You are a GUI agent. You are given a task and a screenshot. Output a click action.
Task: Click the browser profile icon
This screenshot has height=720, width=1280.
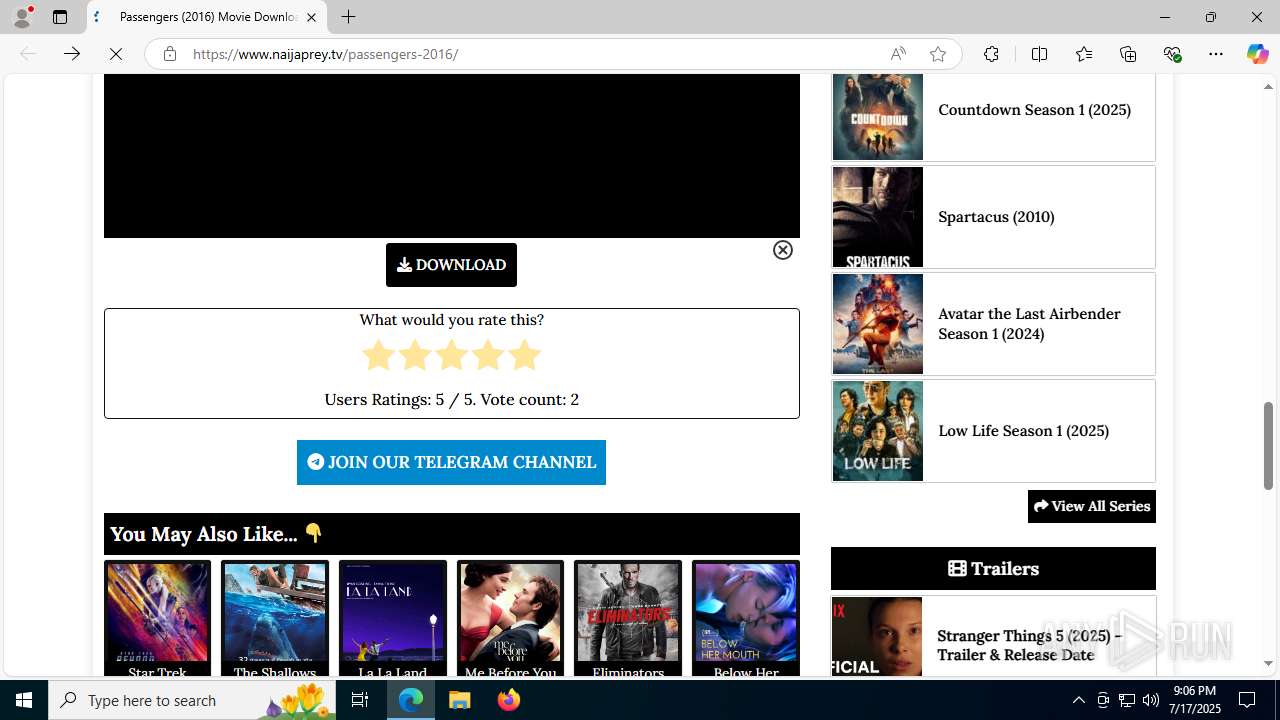pyautogui.click(x=22, y=17)
